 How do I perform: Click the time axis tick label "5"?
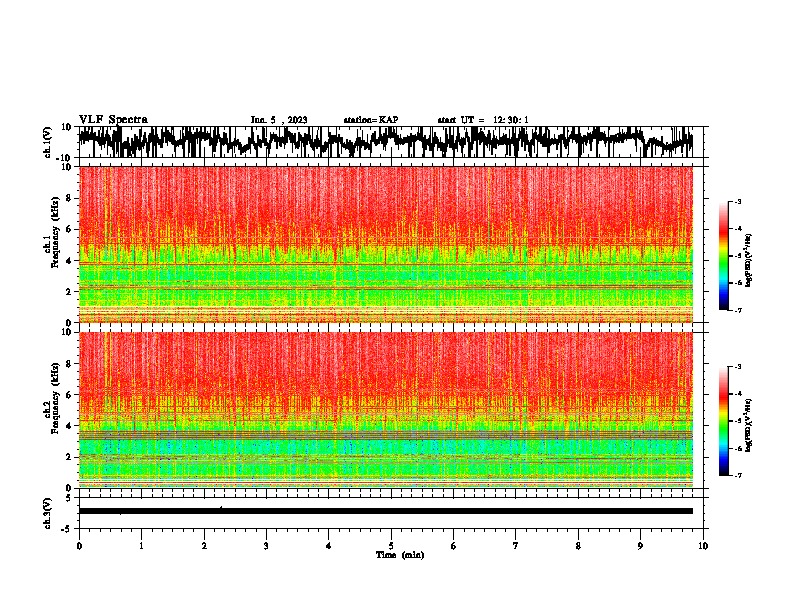[391, 546]
